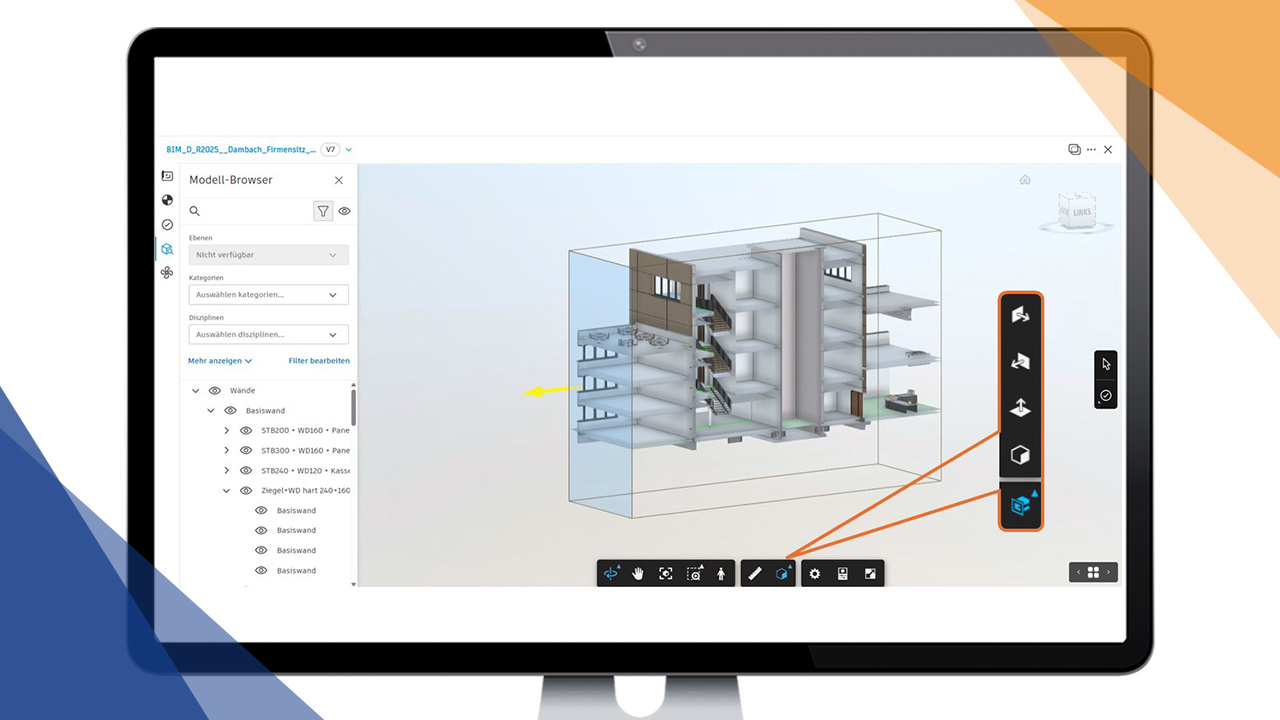The width and height of the screenshot is (1280, 720).
Task: Open the Disziplinen dropdown
Action: coord(268,335)
